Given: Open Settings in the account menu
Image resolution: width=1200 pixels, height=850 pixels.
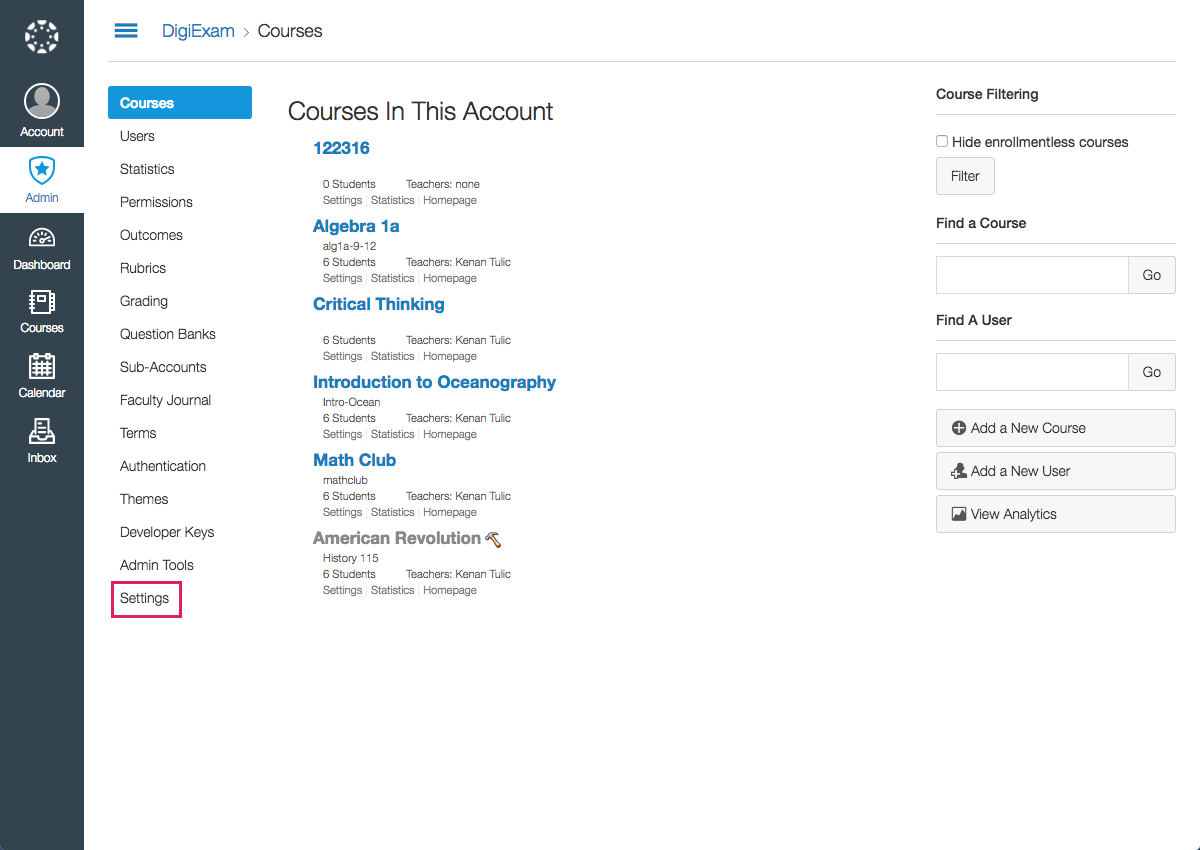Looking at the screenshot, I should click(145, 598).
